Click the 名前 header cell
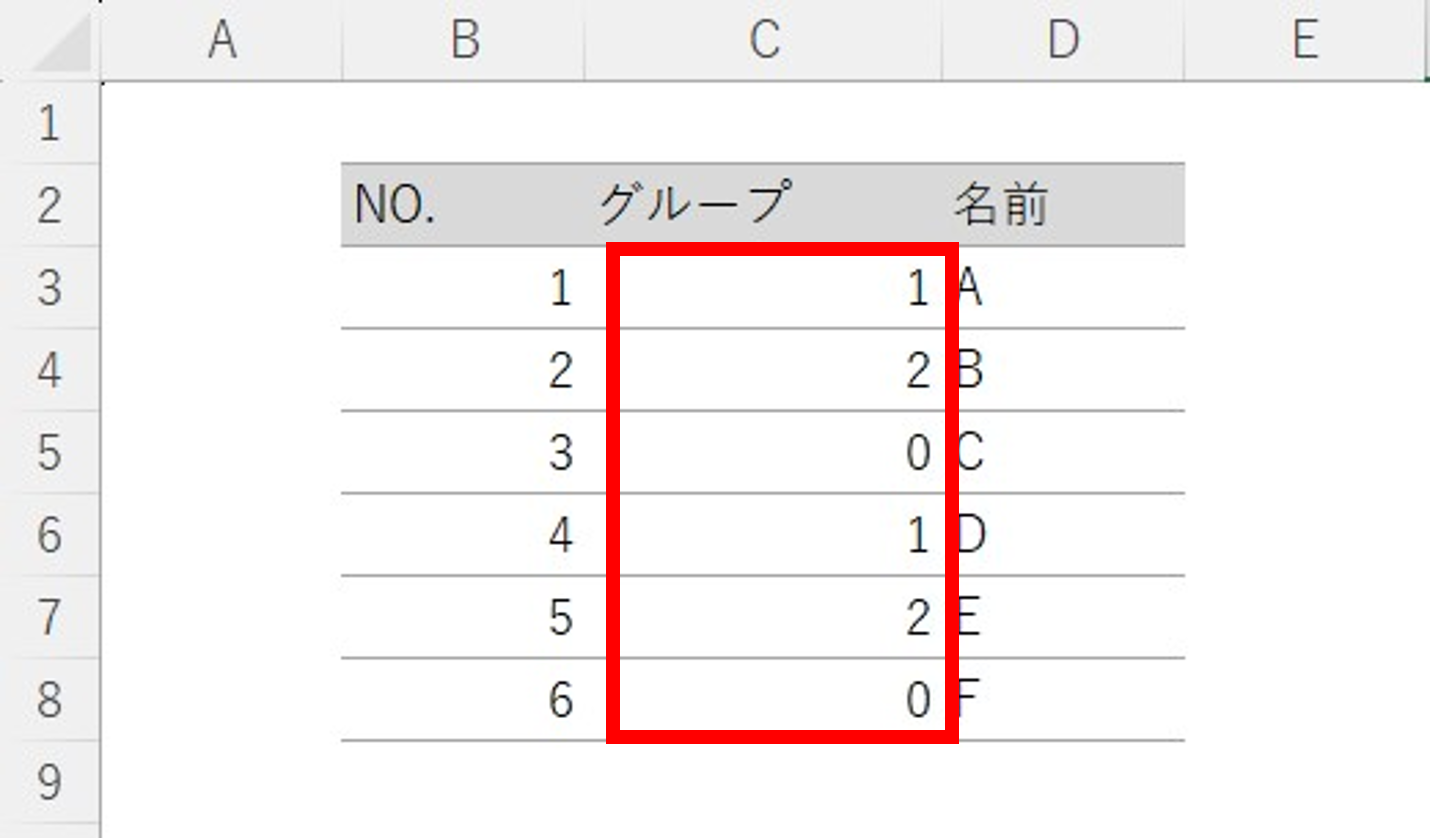This screenshot has width=1430, height=838. [1064, 205]
